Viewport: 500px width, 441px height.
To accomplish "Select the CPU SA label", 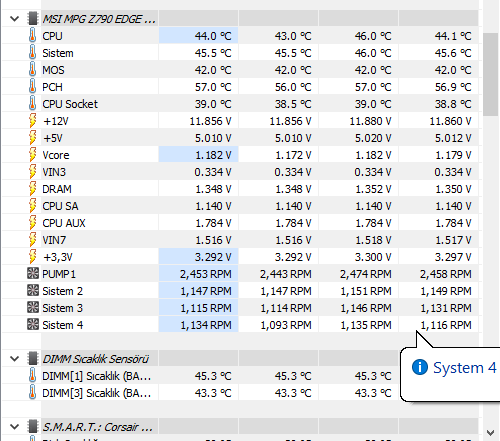I will click(x=60, y=206).
